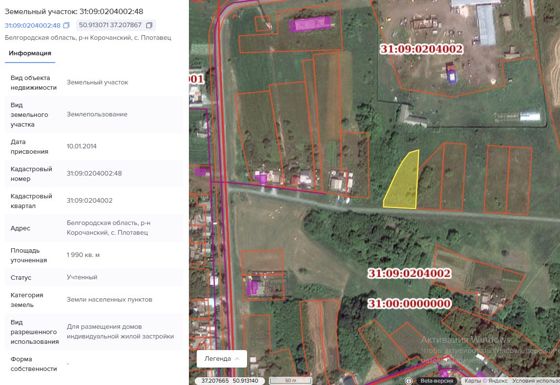Select the area value 1 990 кв. м
560x385 pixels.
83,255
